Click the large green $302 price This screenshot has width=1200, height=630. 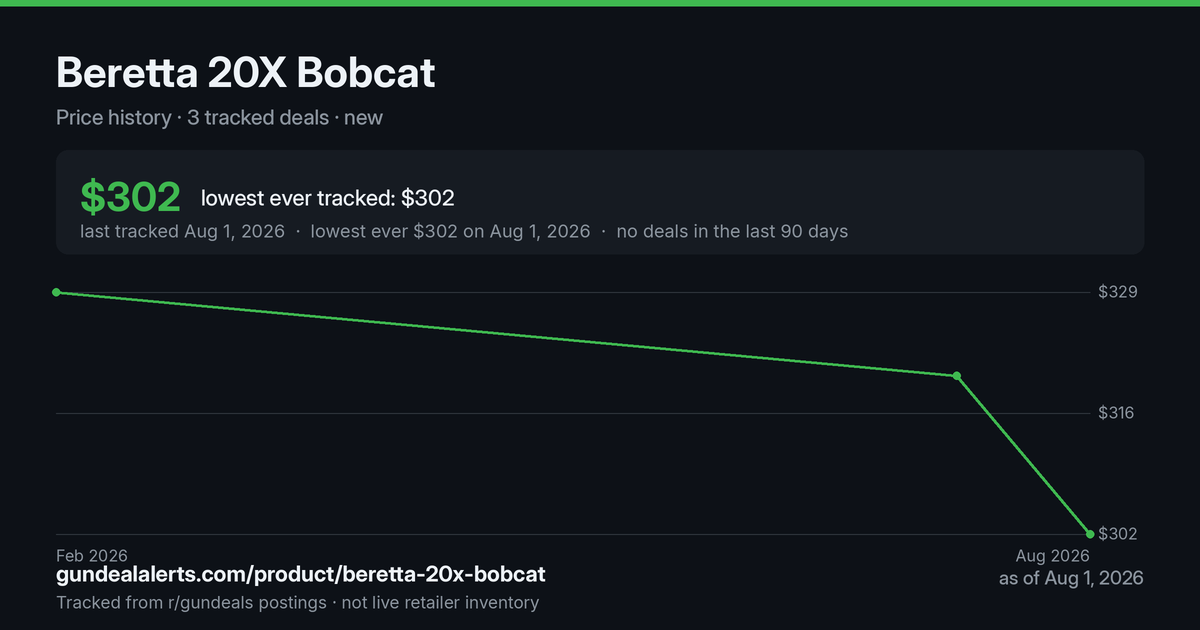point(130,197)
